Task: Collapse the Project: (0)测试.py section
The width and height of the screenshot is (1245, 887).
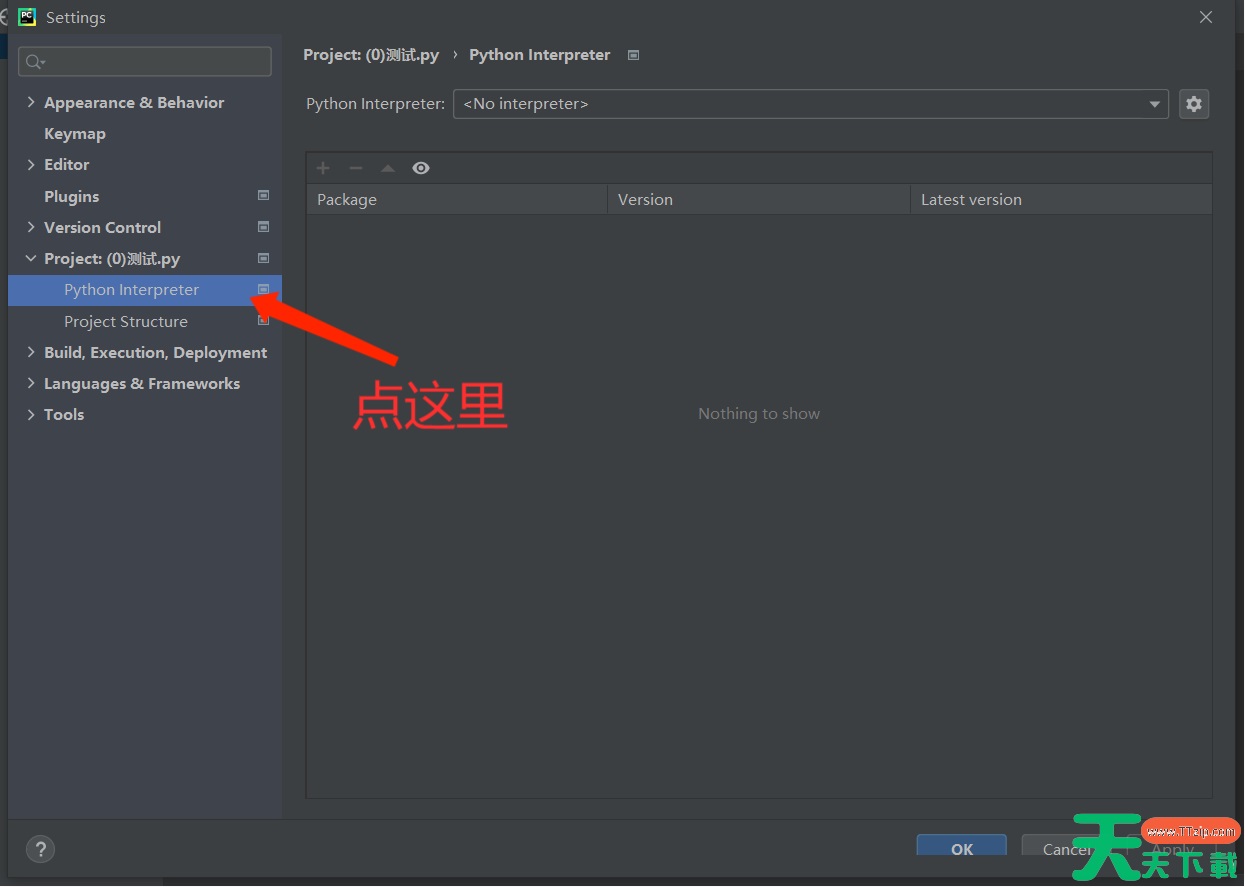Action: click(31, 258)
